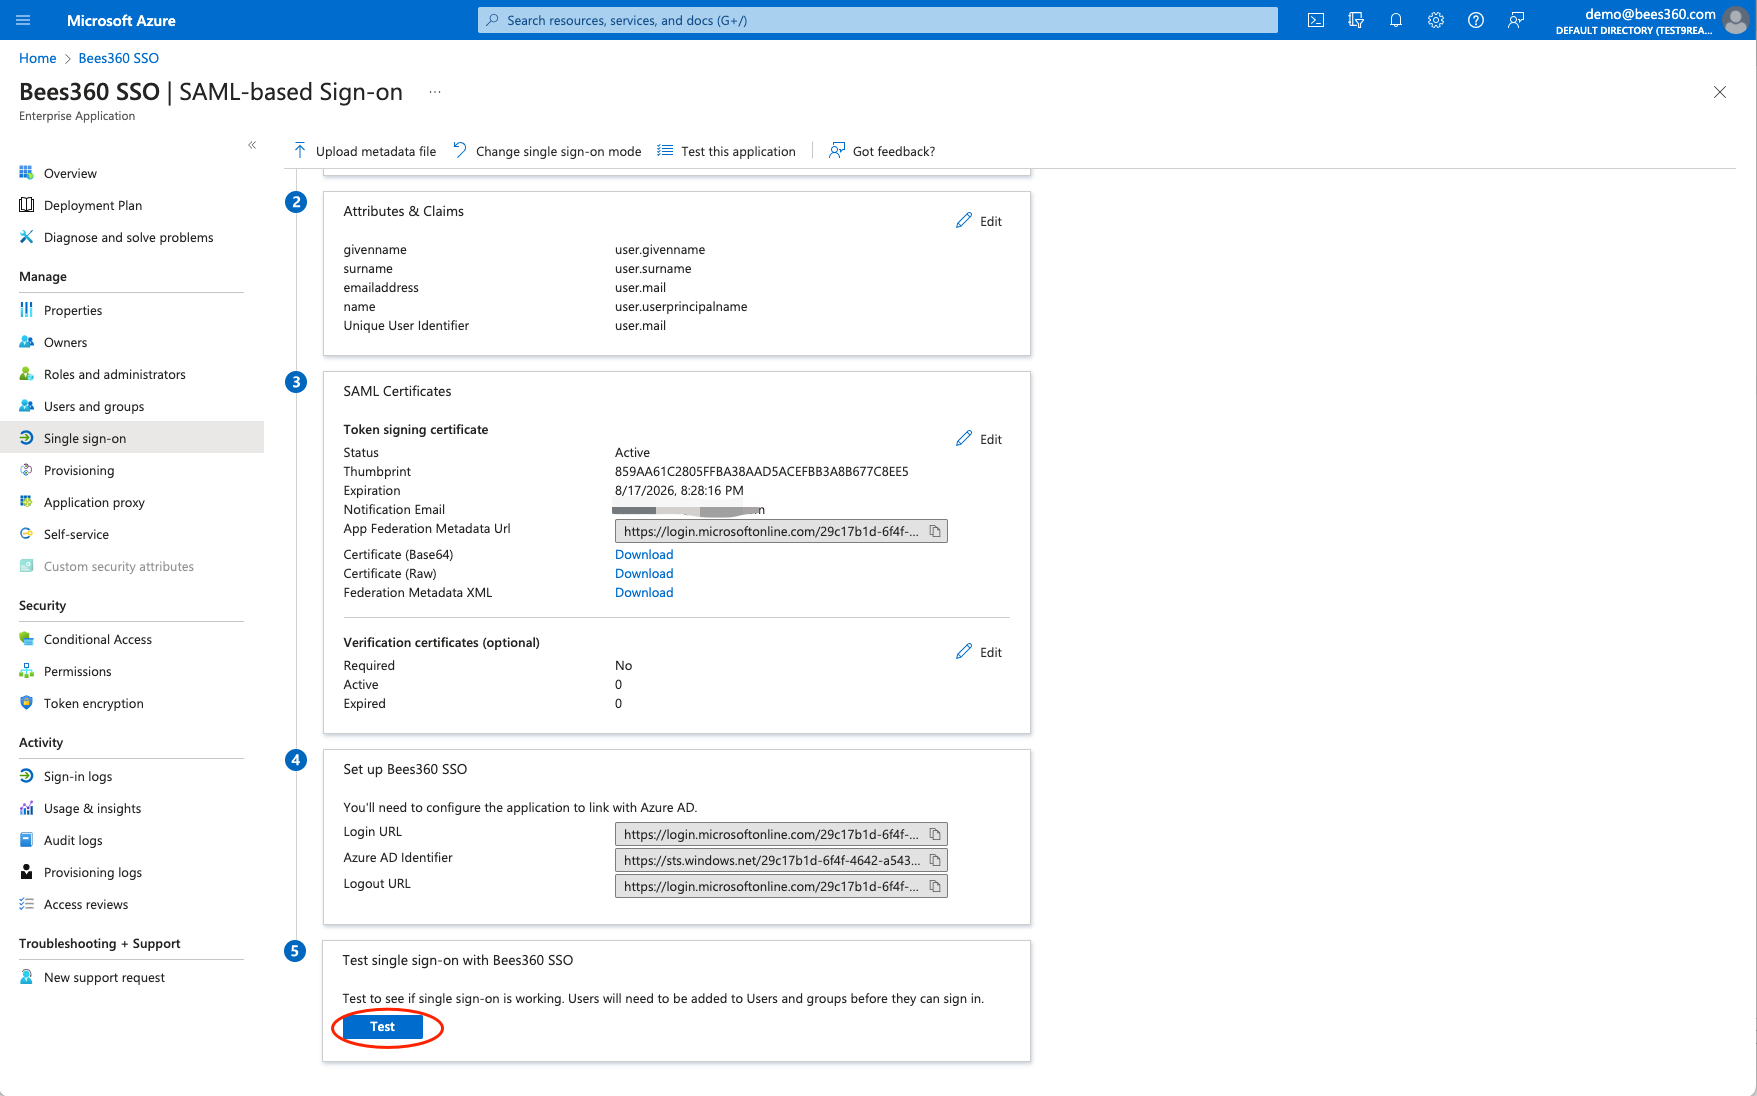Copy the App Federation Metadata Url
The image size is (1757, 1096).
[935, 531]
